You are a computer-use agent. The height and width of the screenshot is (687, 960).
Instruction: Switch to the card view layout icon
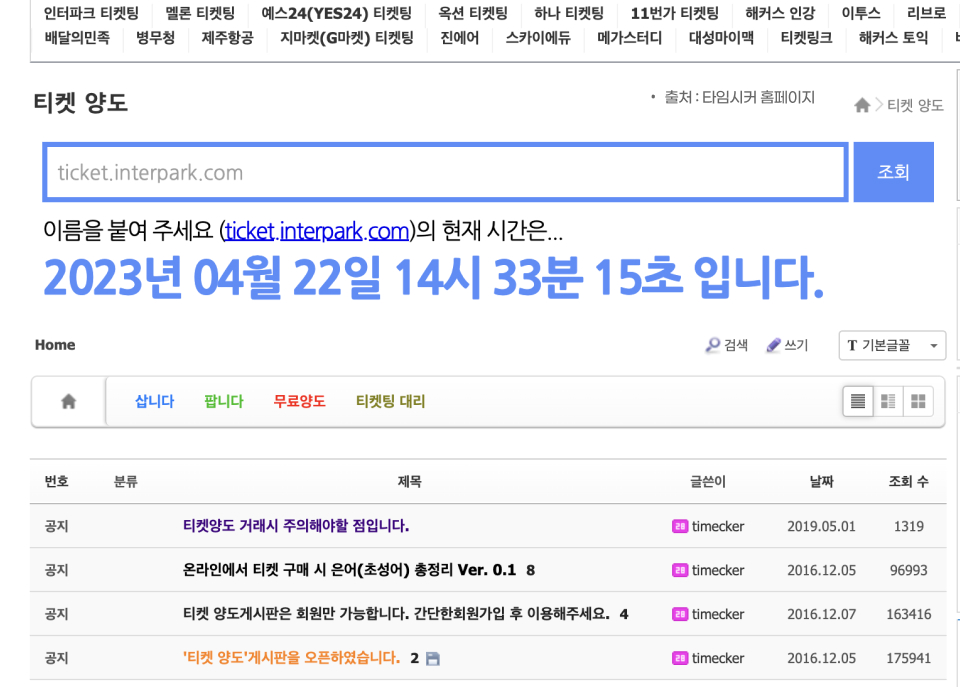click(x=887, y=400)
